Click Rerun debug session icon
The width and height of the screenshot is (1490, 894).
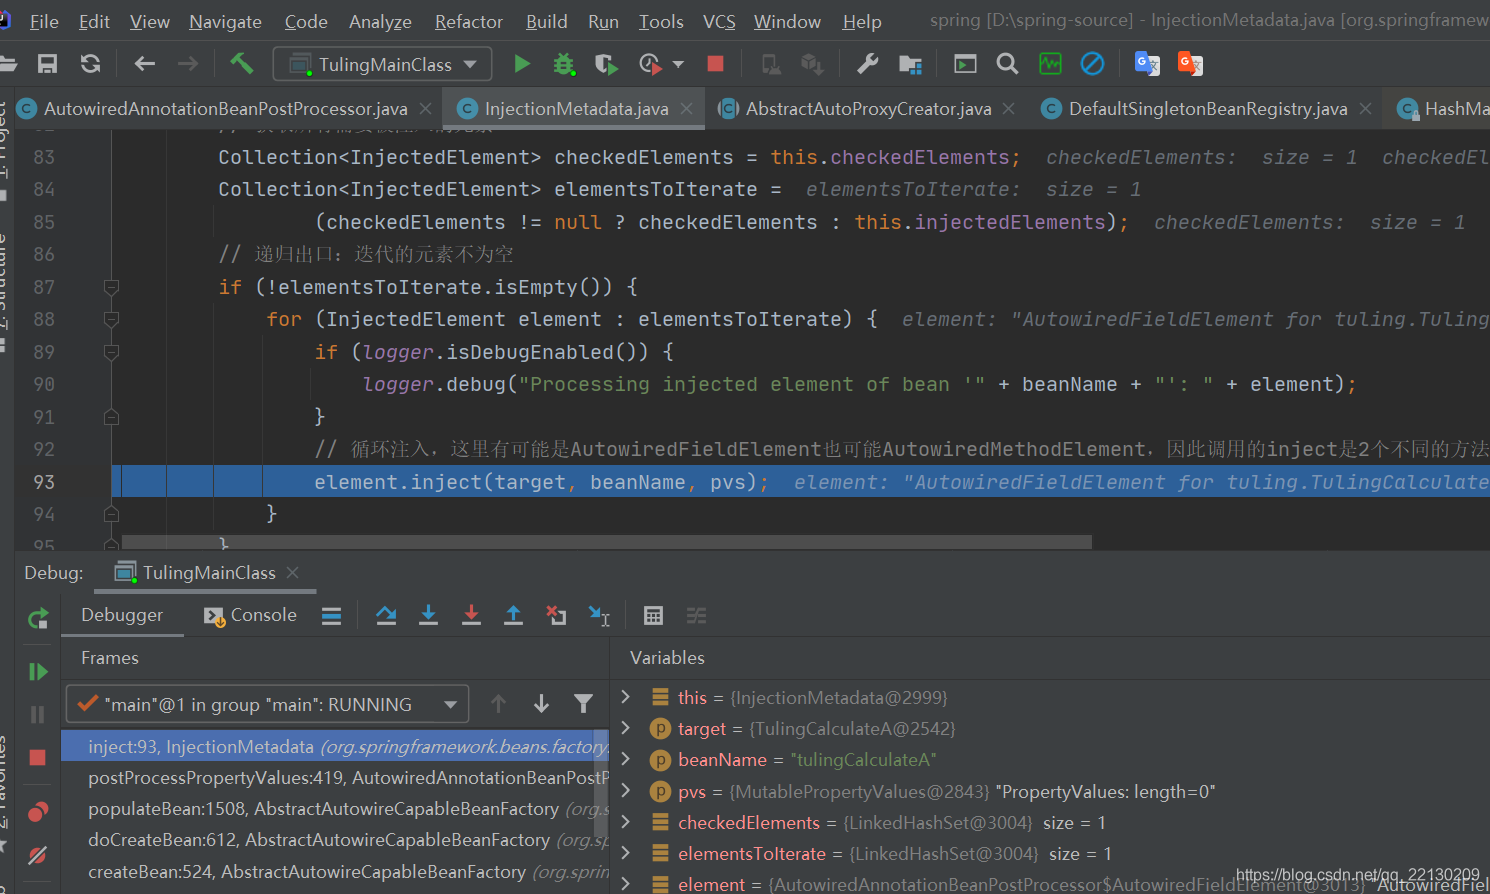tap(38, 619)
